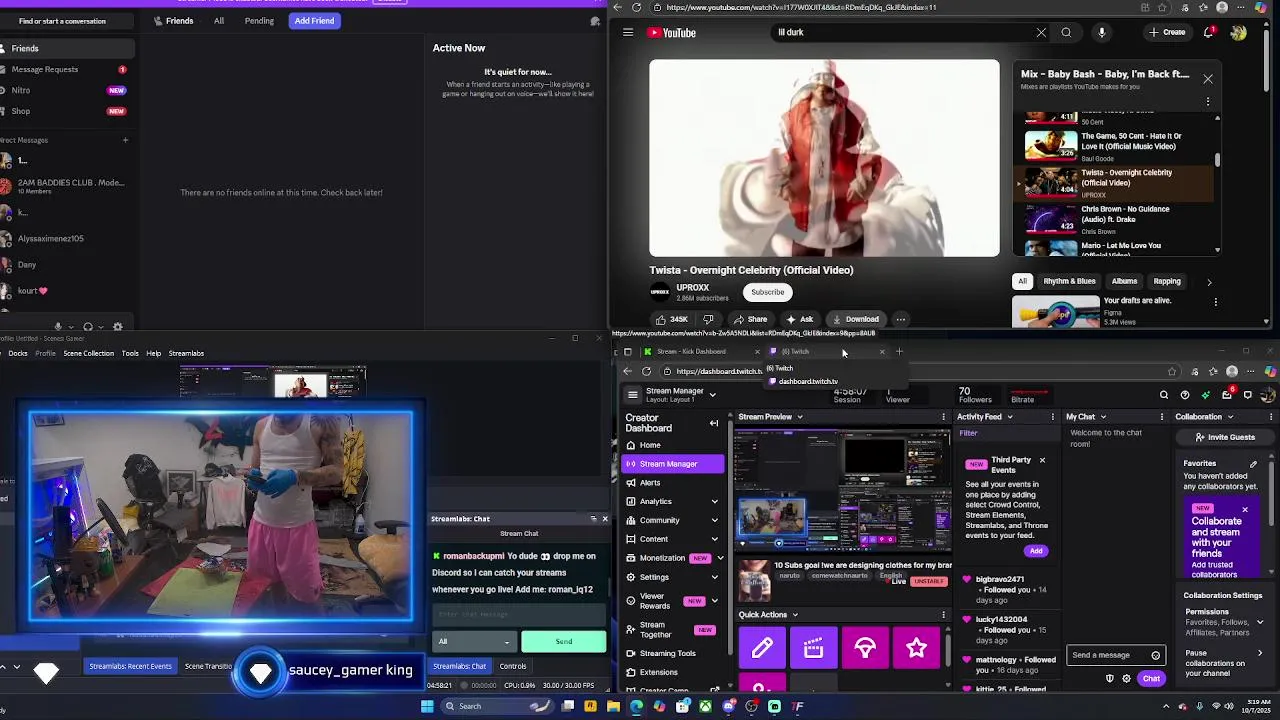
Task: Click the clapperboard clip Quick Action tile
Action: click(813, 648)
